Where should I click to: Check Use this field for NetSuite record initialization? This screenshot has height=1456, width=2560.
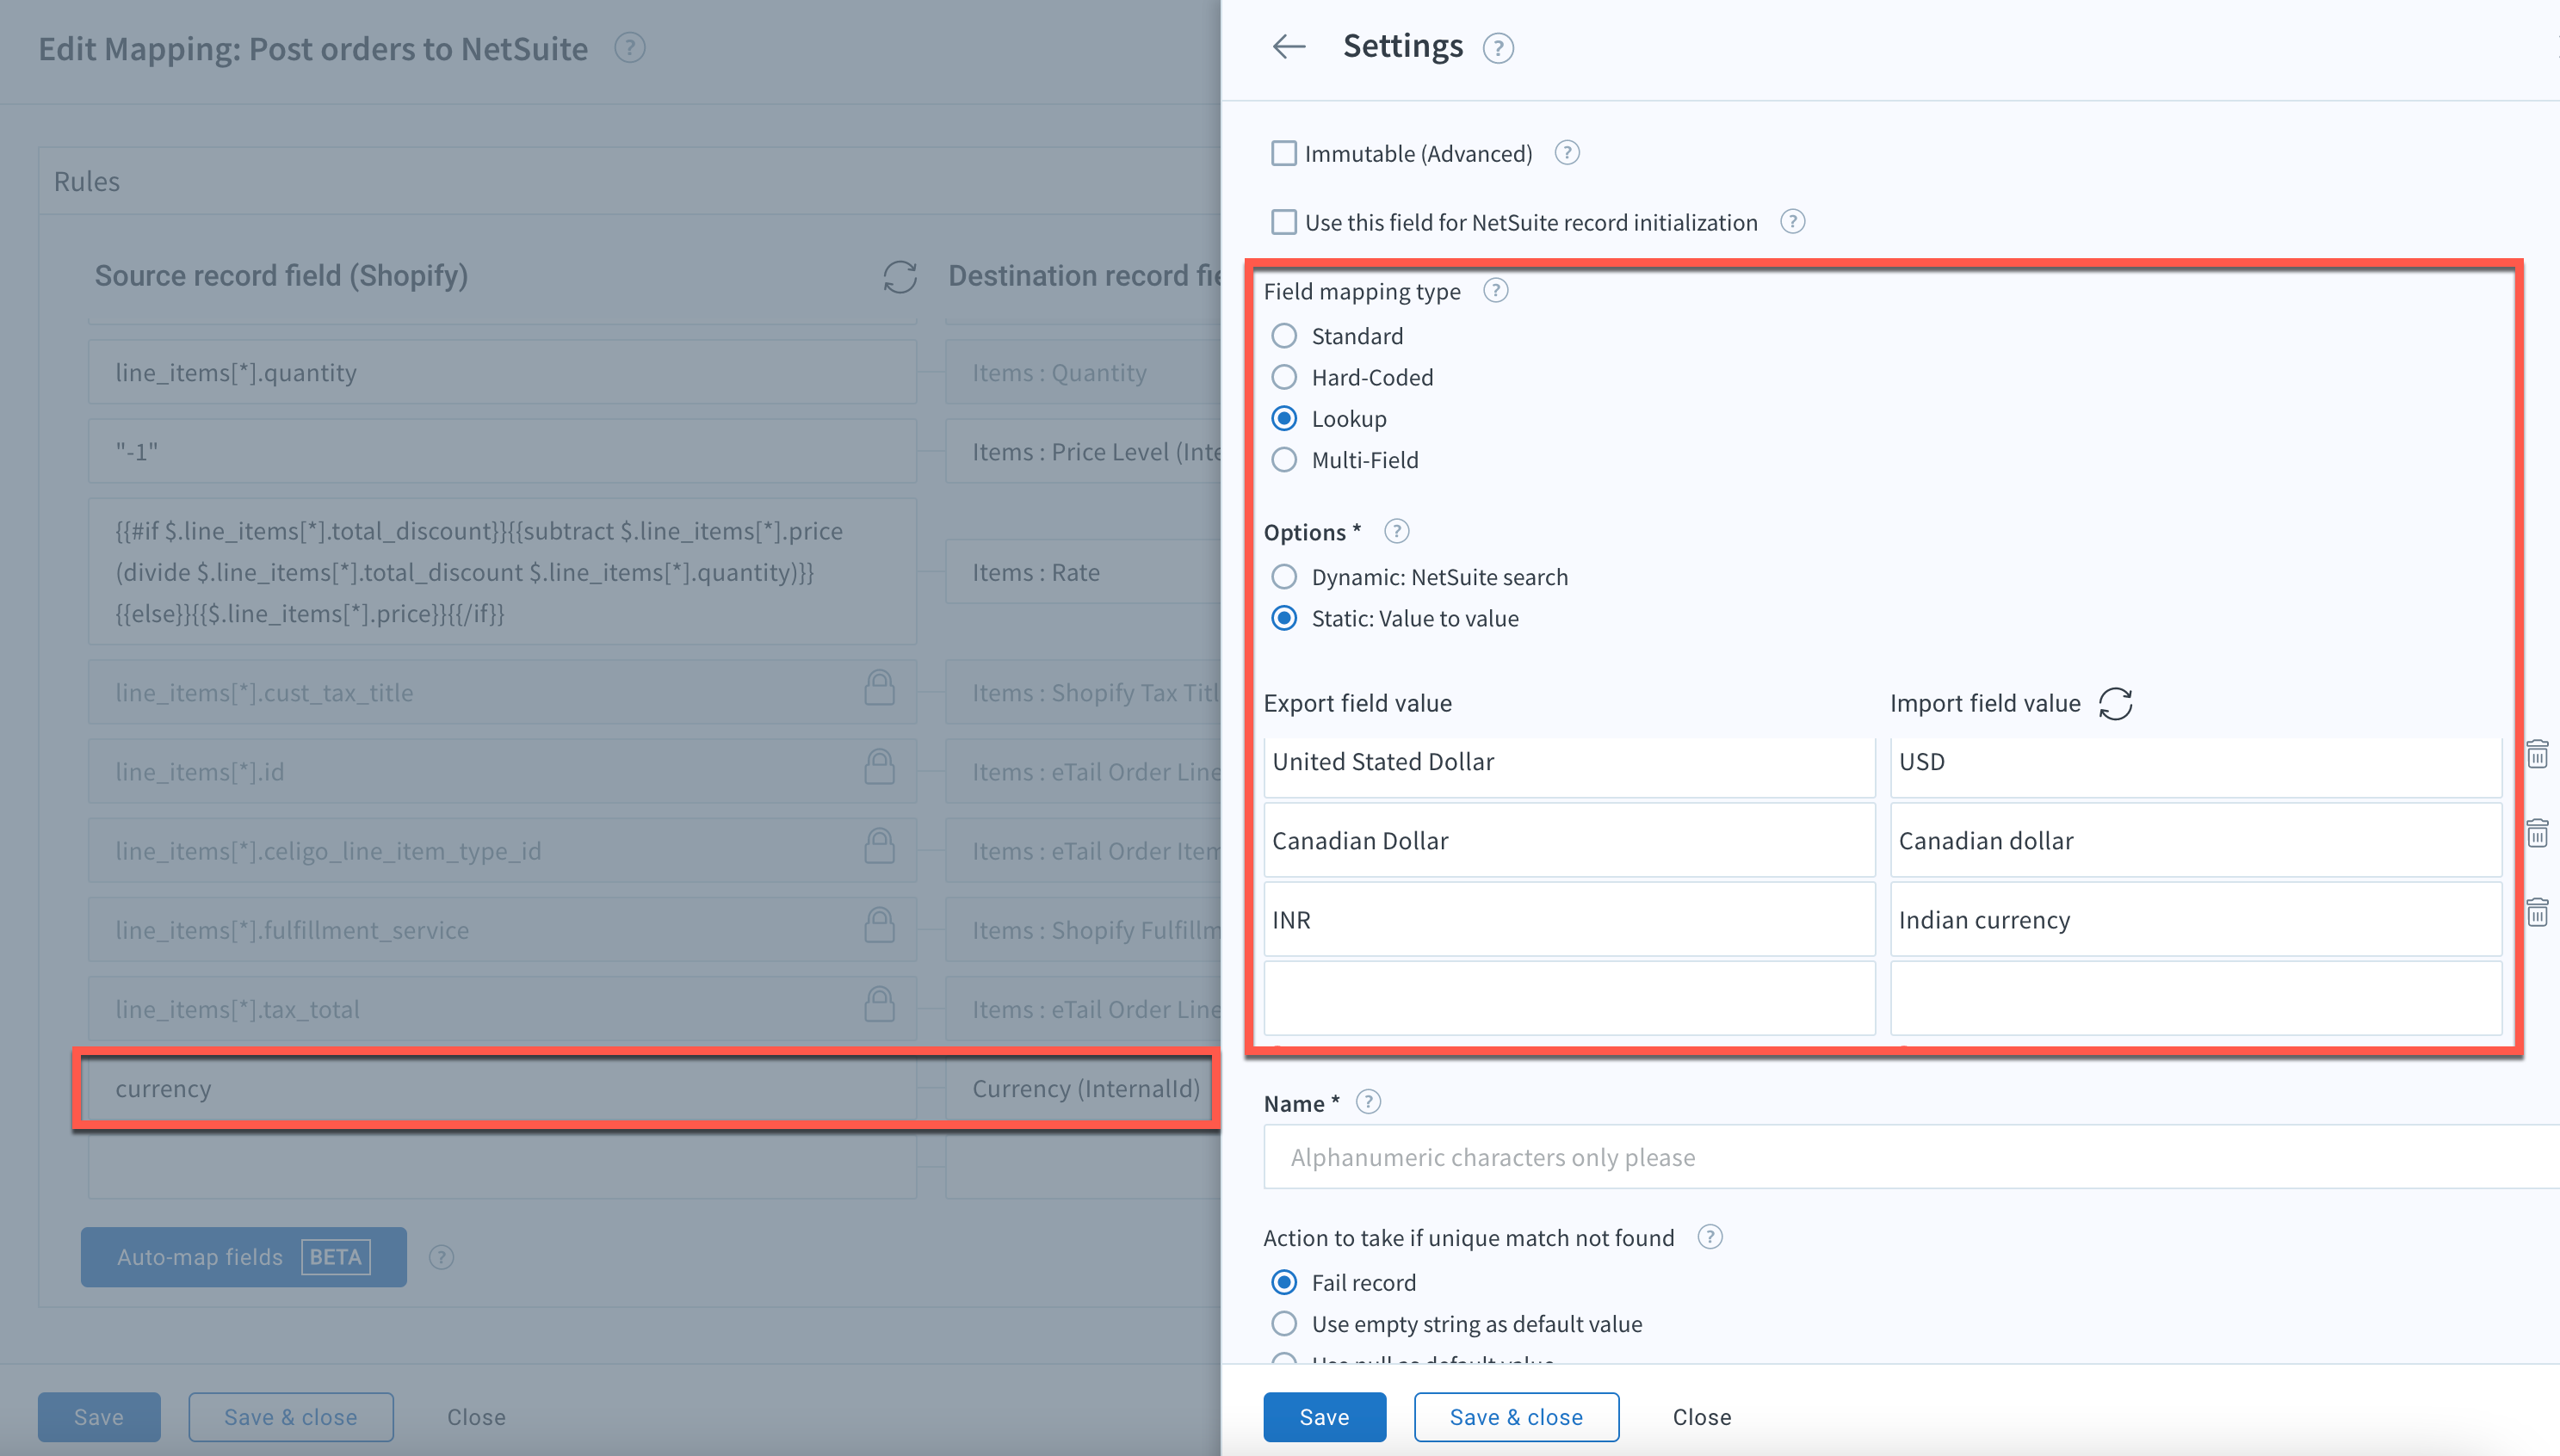(1284, 222)
